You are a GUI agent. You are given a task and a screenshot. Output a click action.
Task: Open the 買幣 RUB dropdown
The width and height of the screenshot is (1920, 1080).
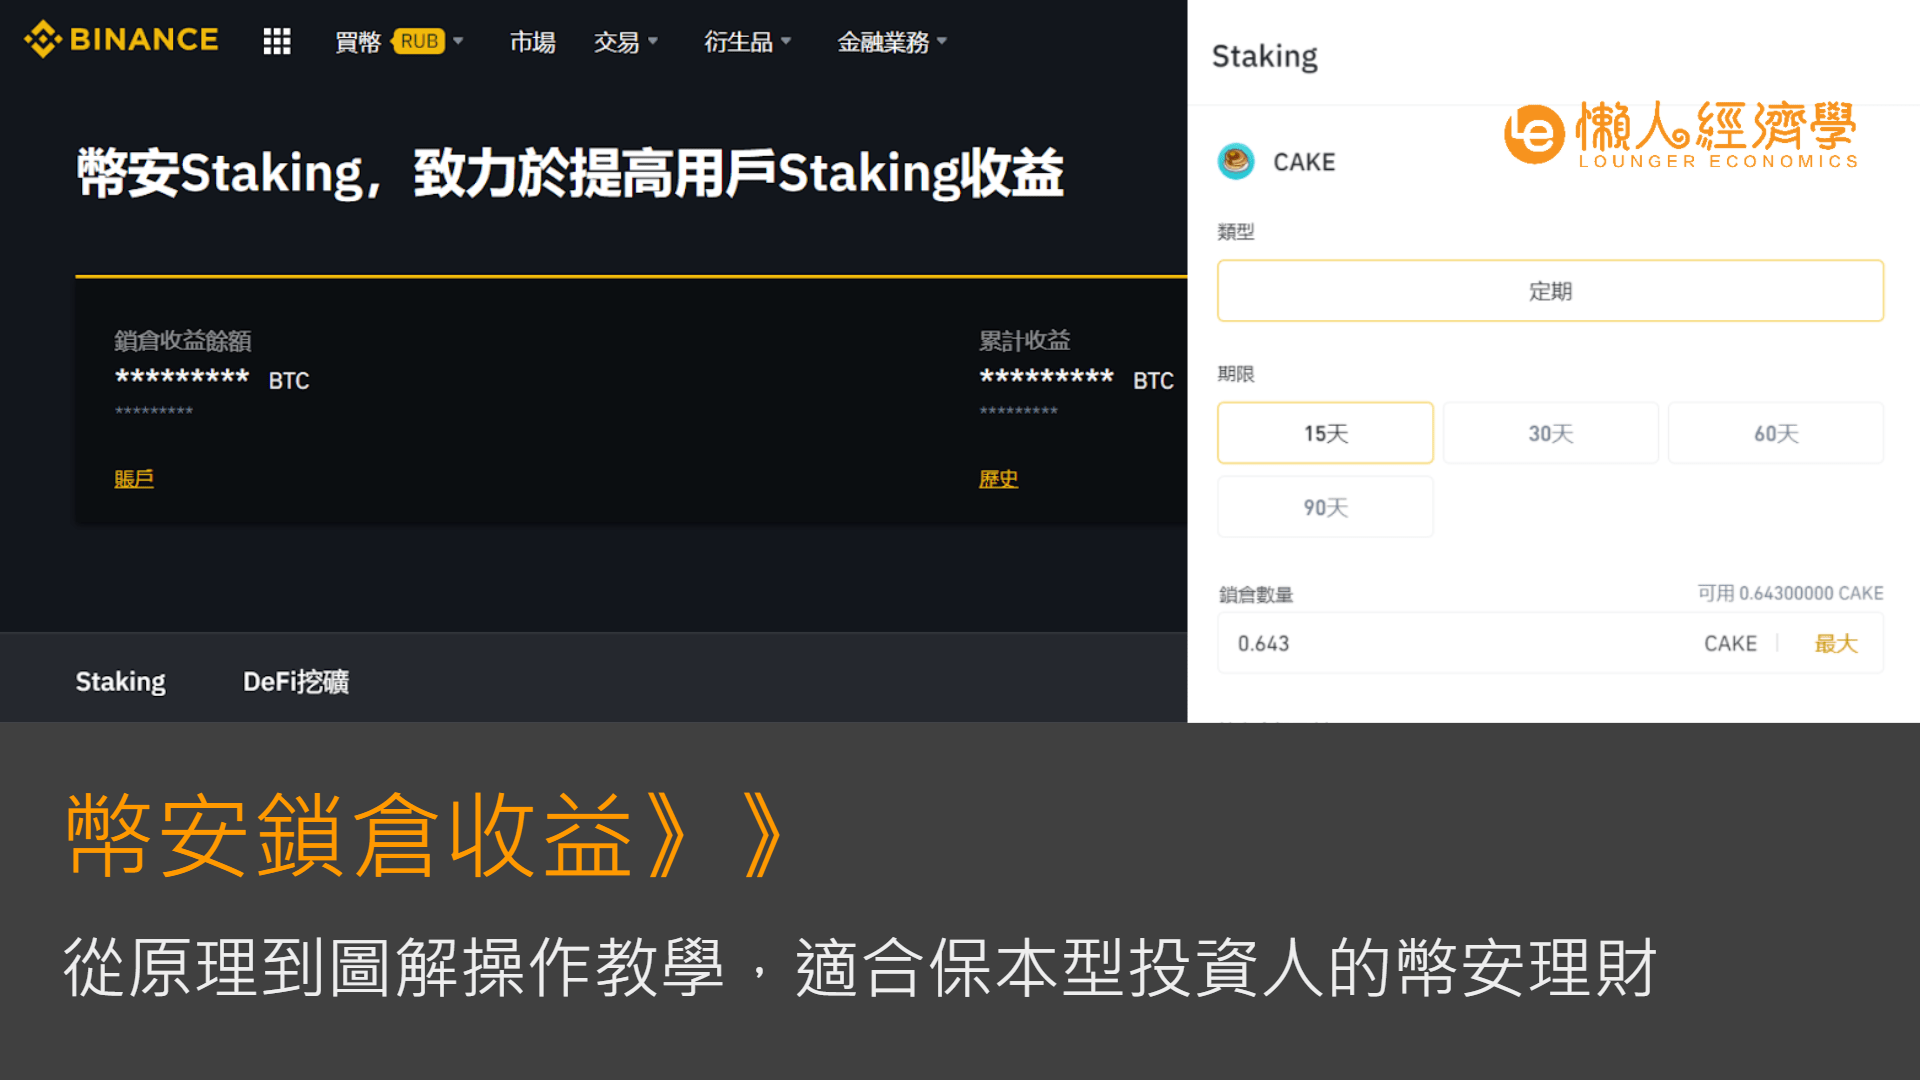tap(399, 41)
